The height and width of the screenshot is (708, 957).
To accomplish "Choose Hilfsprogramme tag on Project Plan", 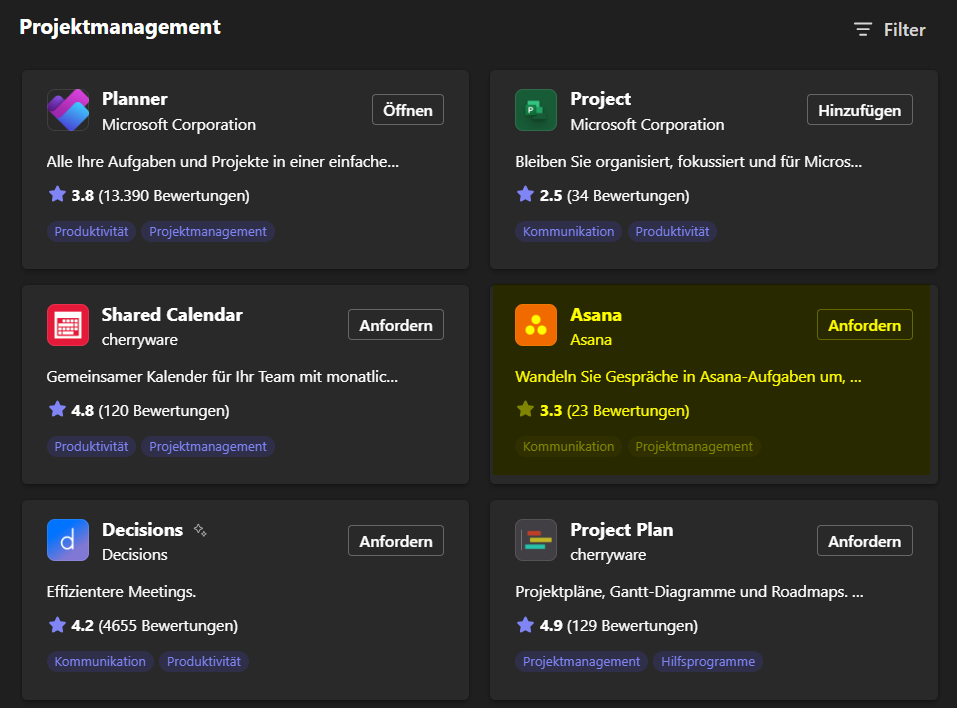I will point(708,662).
